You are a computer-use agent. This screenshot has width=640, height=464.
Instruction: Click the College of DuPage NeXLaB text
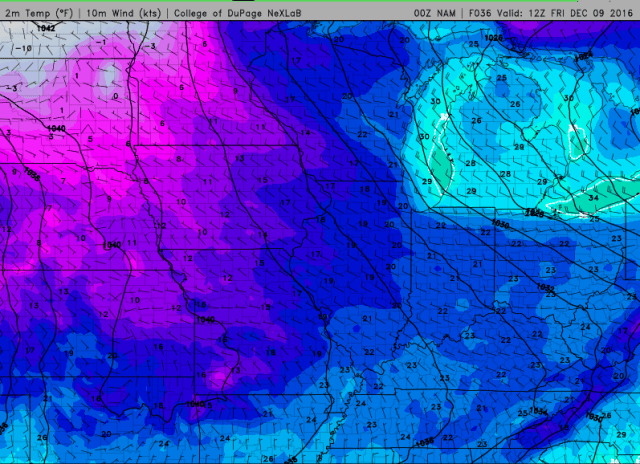tap(236, 13)
